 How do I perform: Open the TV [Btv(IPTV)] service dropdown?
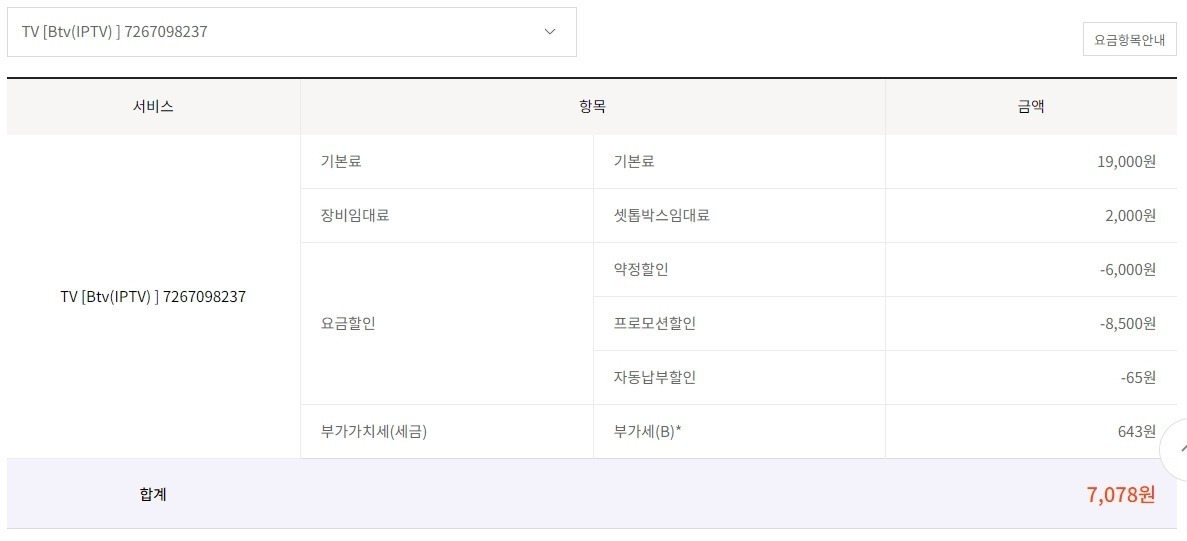[x=290, y=32]
